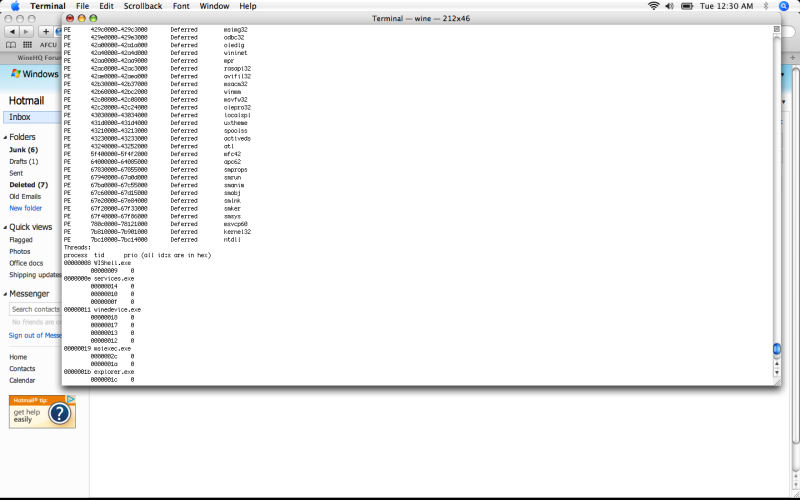The width and height of the screenshot is (800, 500).
Task: Click the Hotmail tip help icon
Action: point(59,412)
